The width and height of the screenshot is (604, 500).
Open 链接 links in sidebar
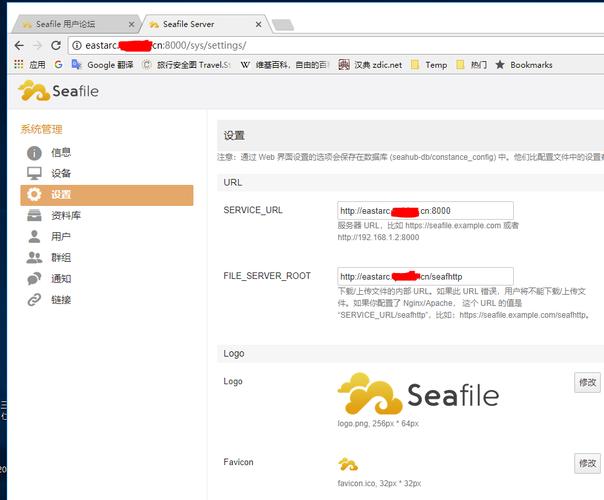point(61,300)
